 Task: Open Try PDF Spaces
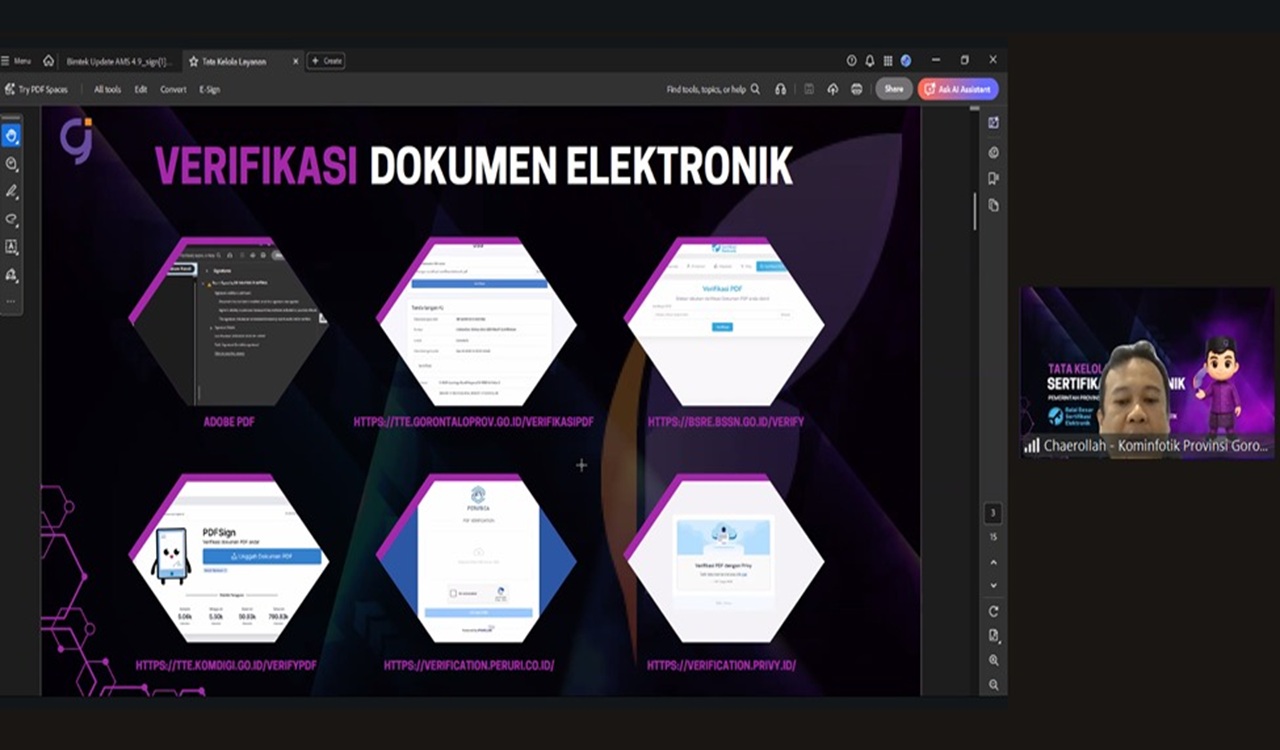[36, 89]
